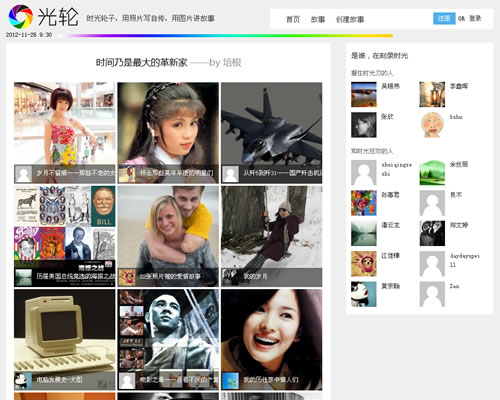This screenshot has height=400, width=500.
Task: Open the woman on snowy swing story image
Action: point(272,227)
